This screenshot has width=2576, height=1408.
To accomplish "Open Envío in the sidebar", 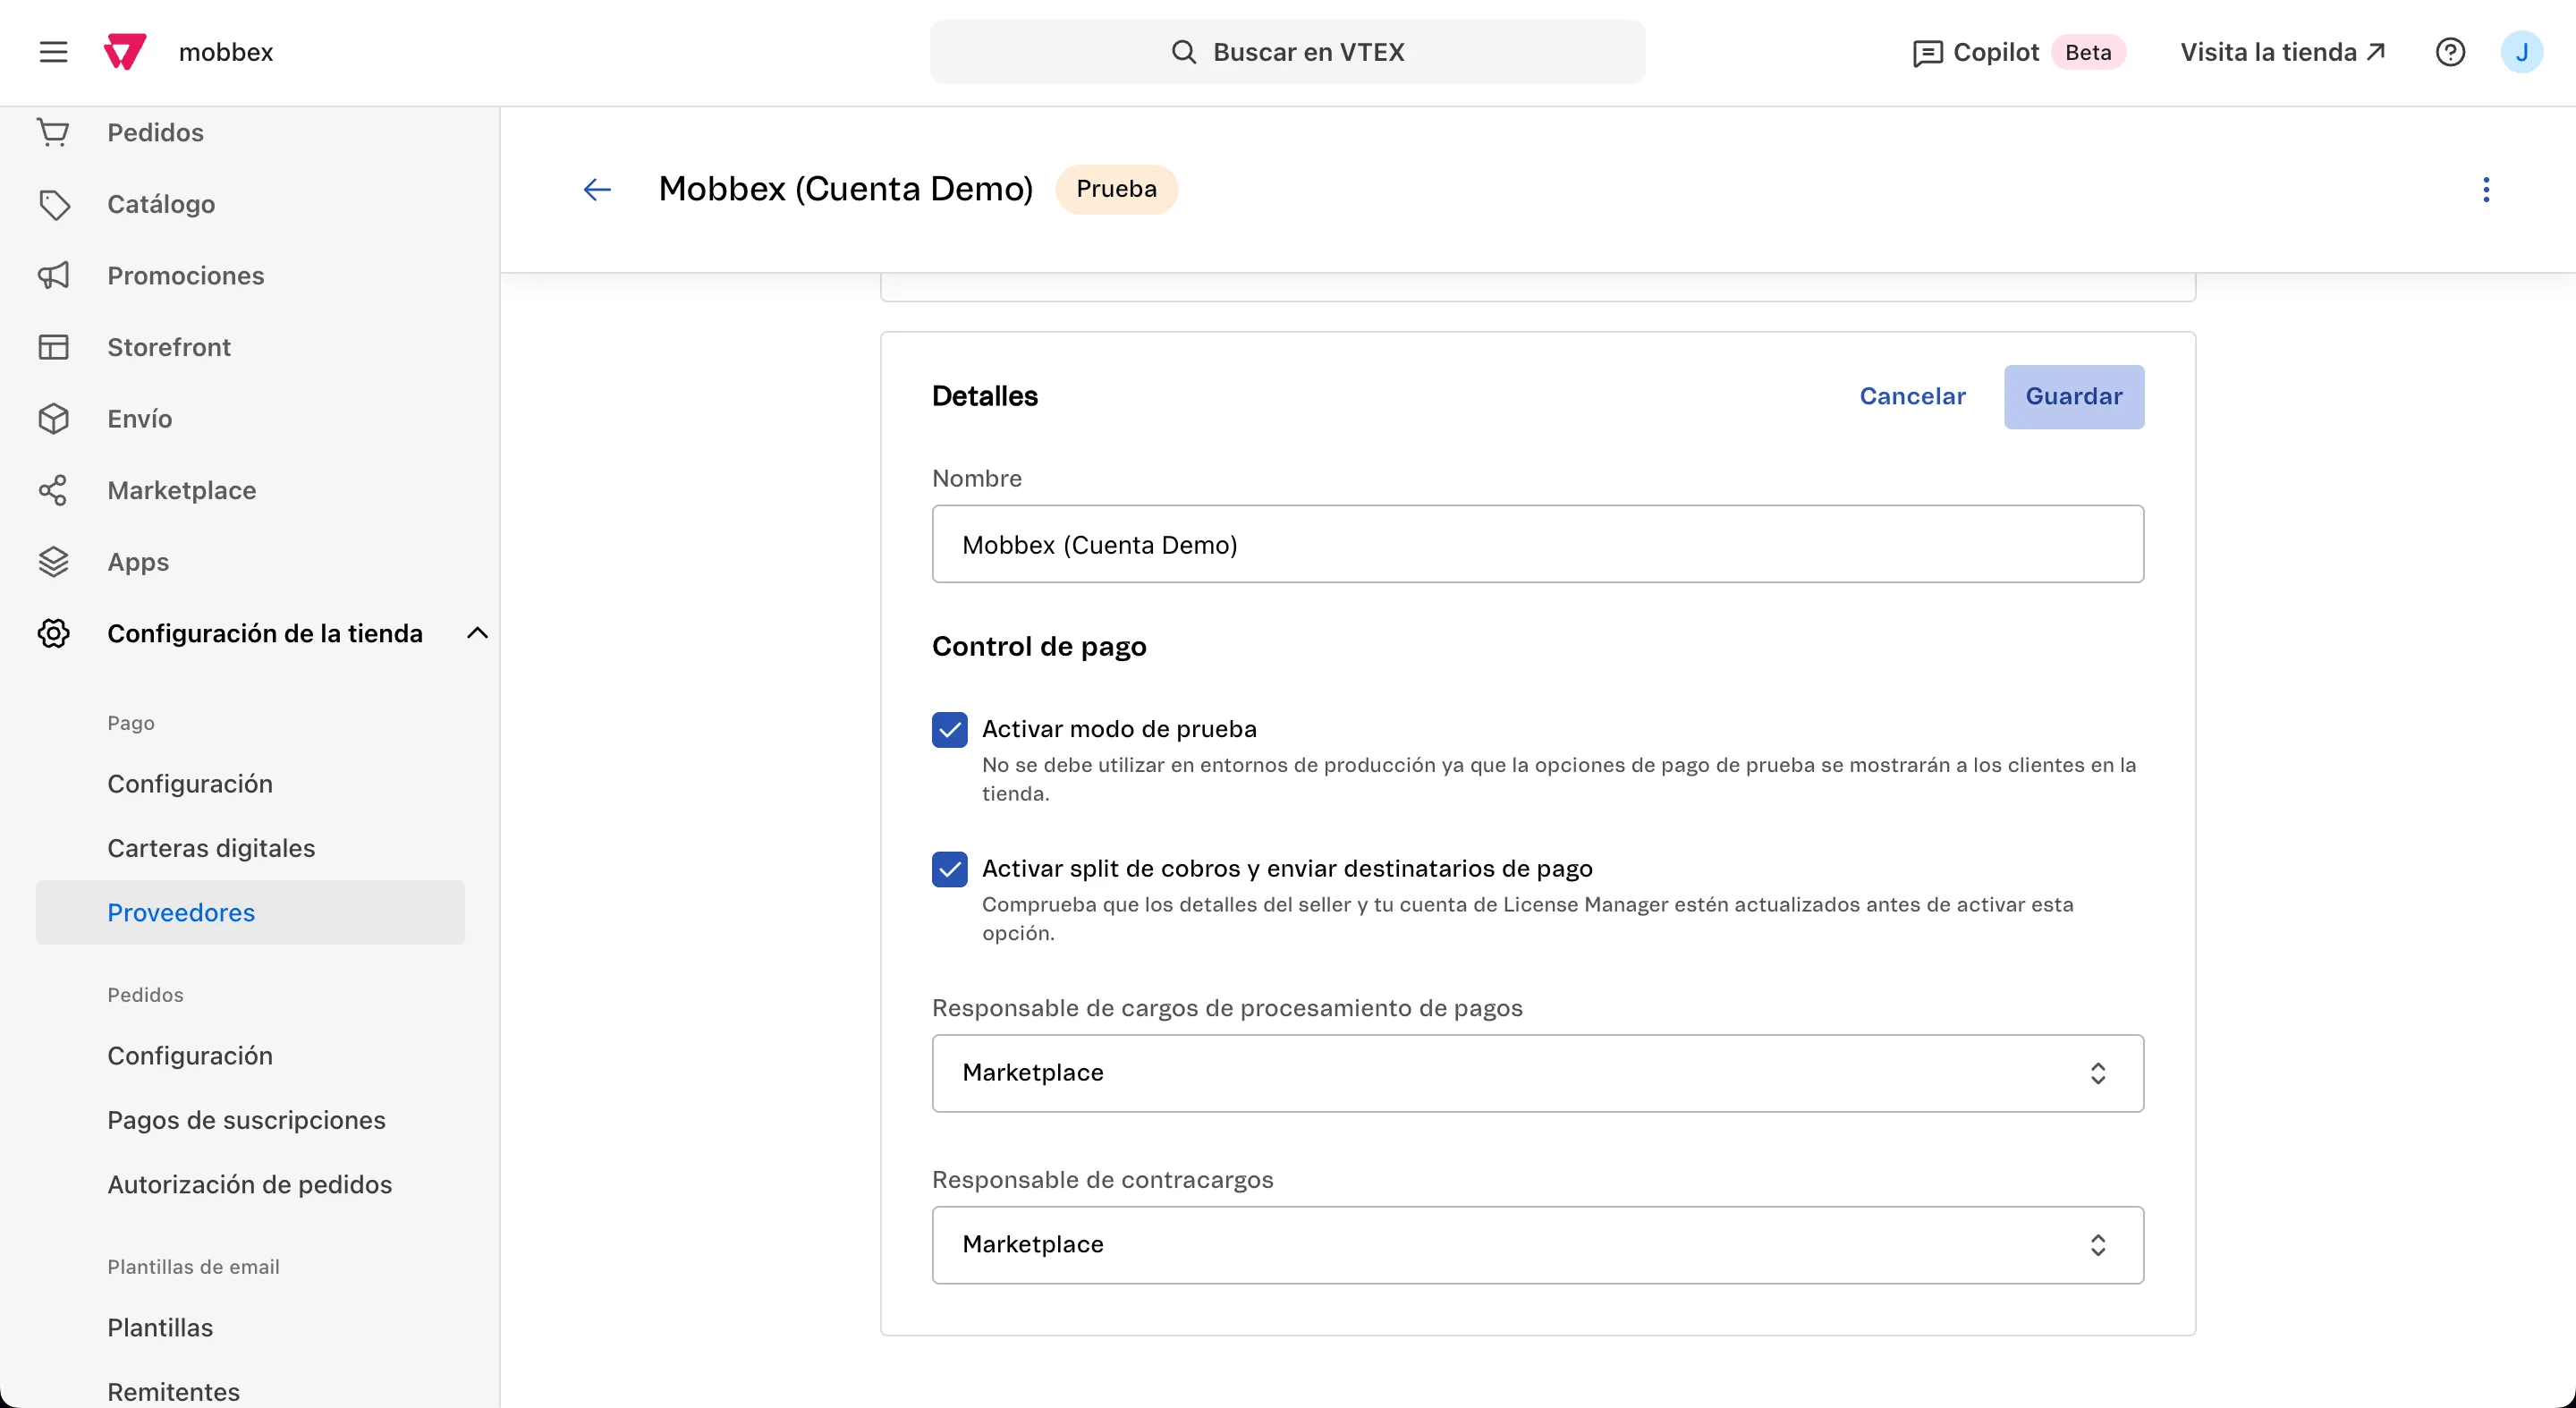I will pos(140,418).
